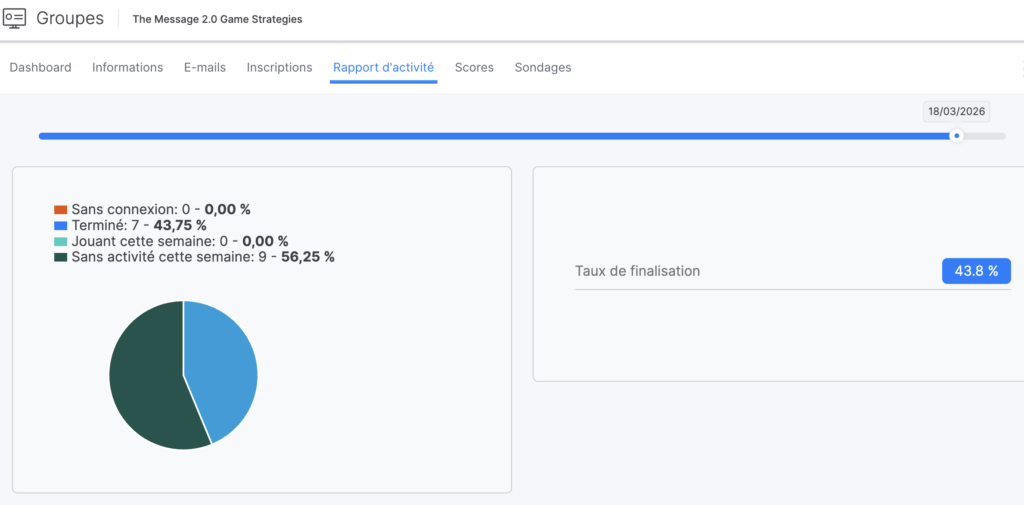The image size is (1024, 505).
Task: Click the date slider handle
Action: pyautogui.click(x=956, y=136)
